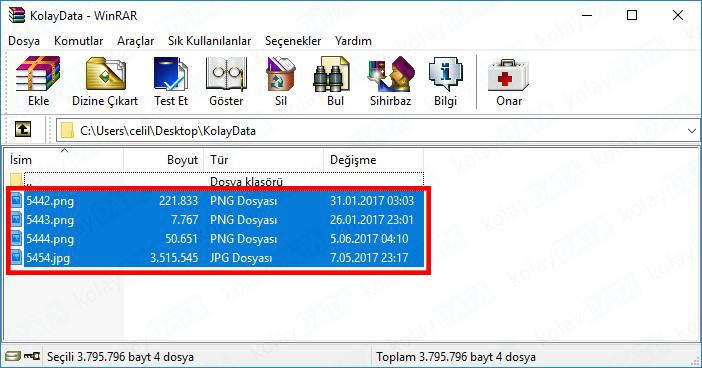
Task: Click Dosya klasörü type text
Action: (x=246, y=181)
